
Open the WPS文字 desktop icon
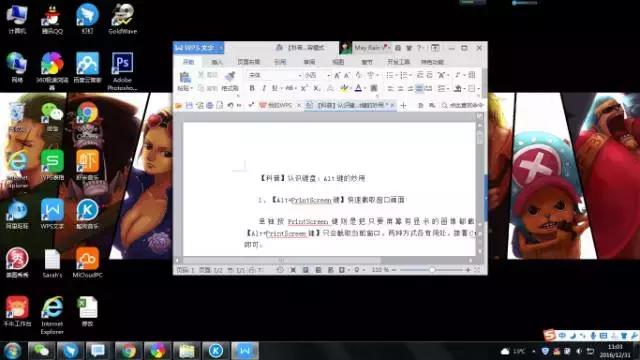coord(52,214)
